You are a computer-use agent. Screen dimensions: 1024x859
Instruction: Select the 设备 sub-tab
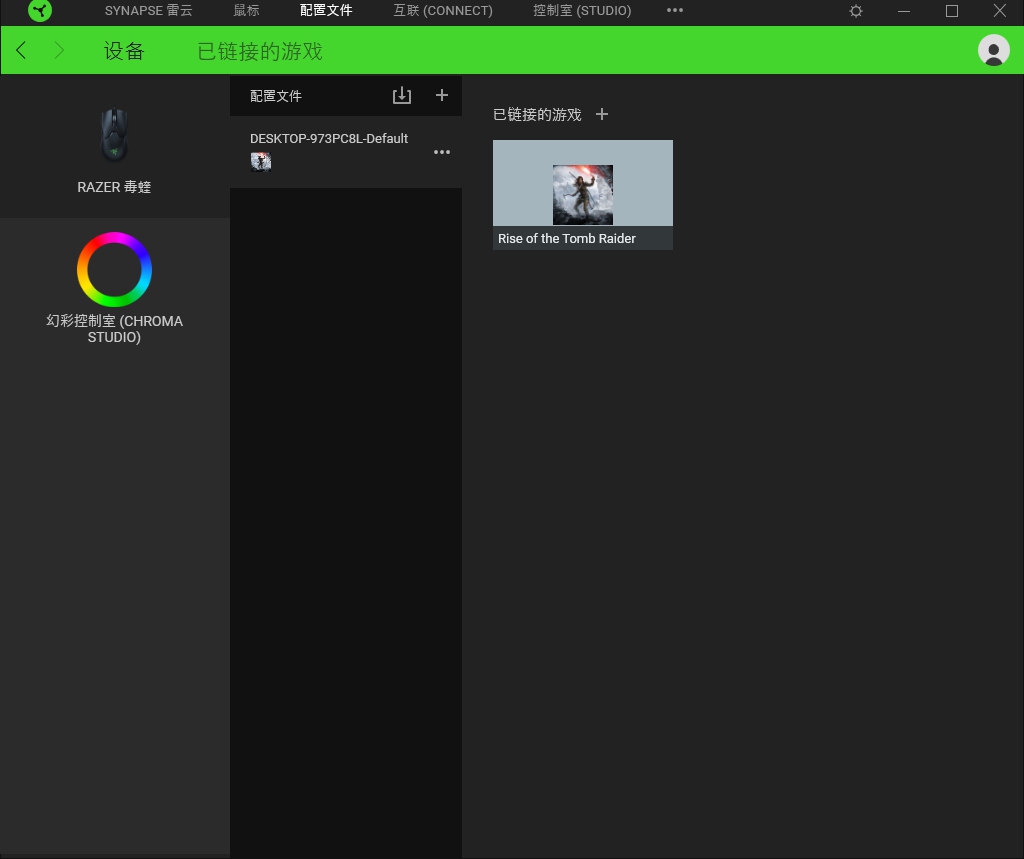pos(124,51)
